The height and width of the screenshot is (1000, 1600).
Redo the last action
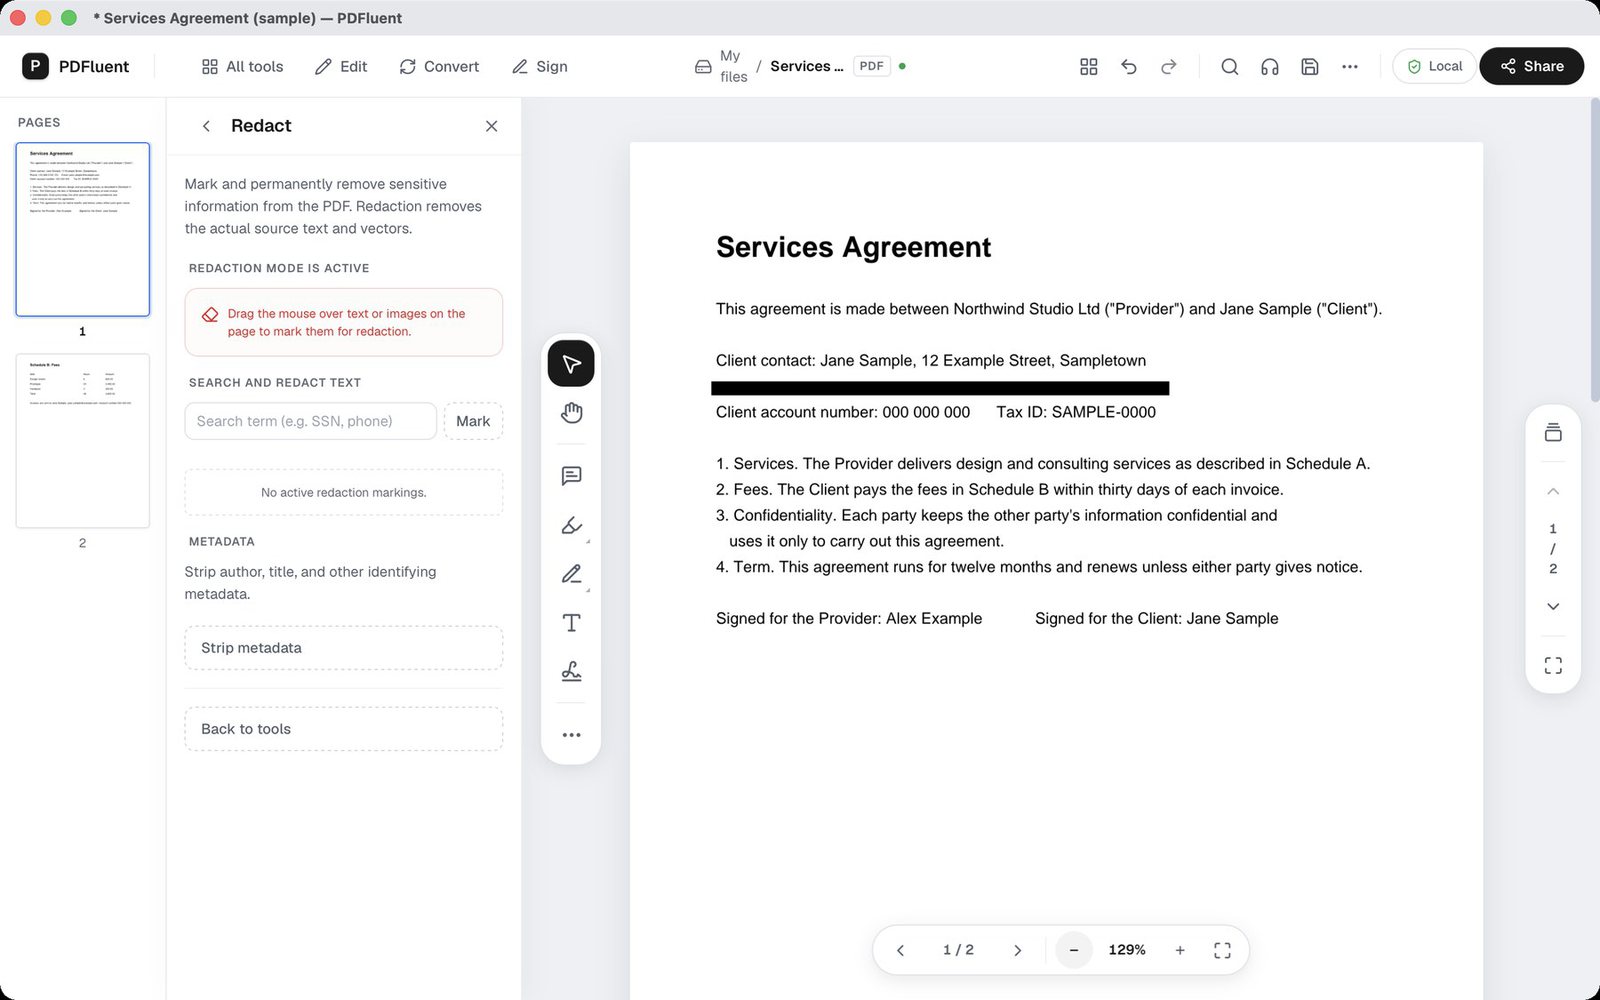[1169, 66]
